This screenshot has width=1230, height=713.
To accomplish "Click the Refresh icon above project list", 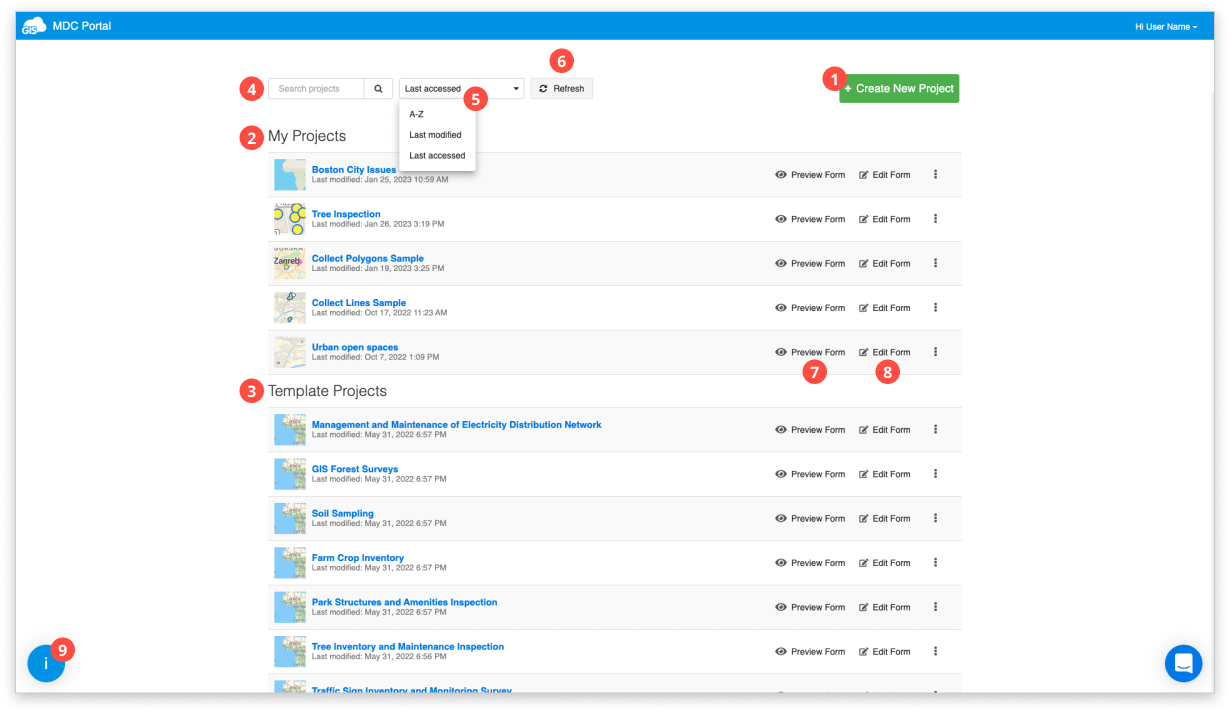I will 543,88.
